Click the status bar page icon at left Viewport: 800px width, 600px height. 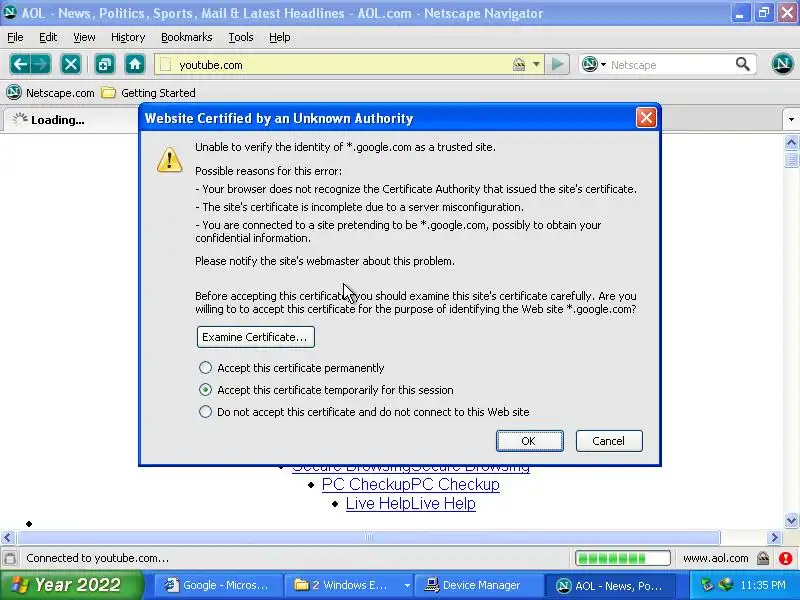coord(10,558)
